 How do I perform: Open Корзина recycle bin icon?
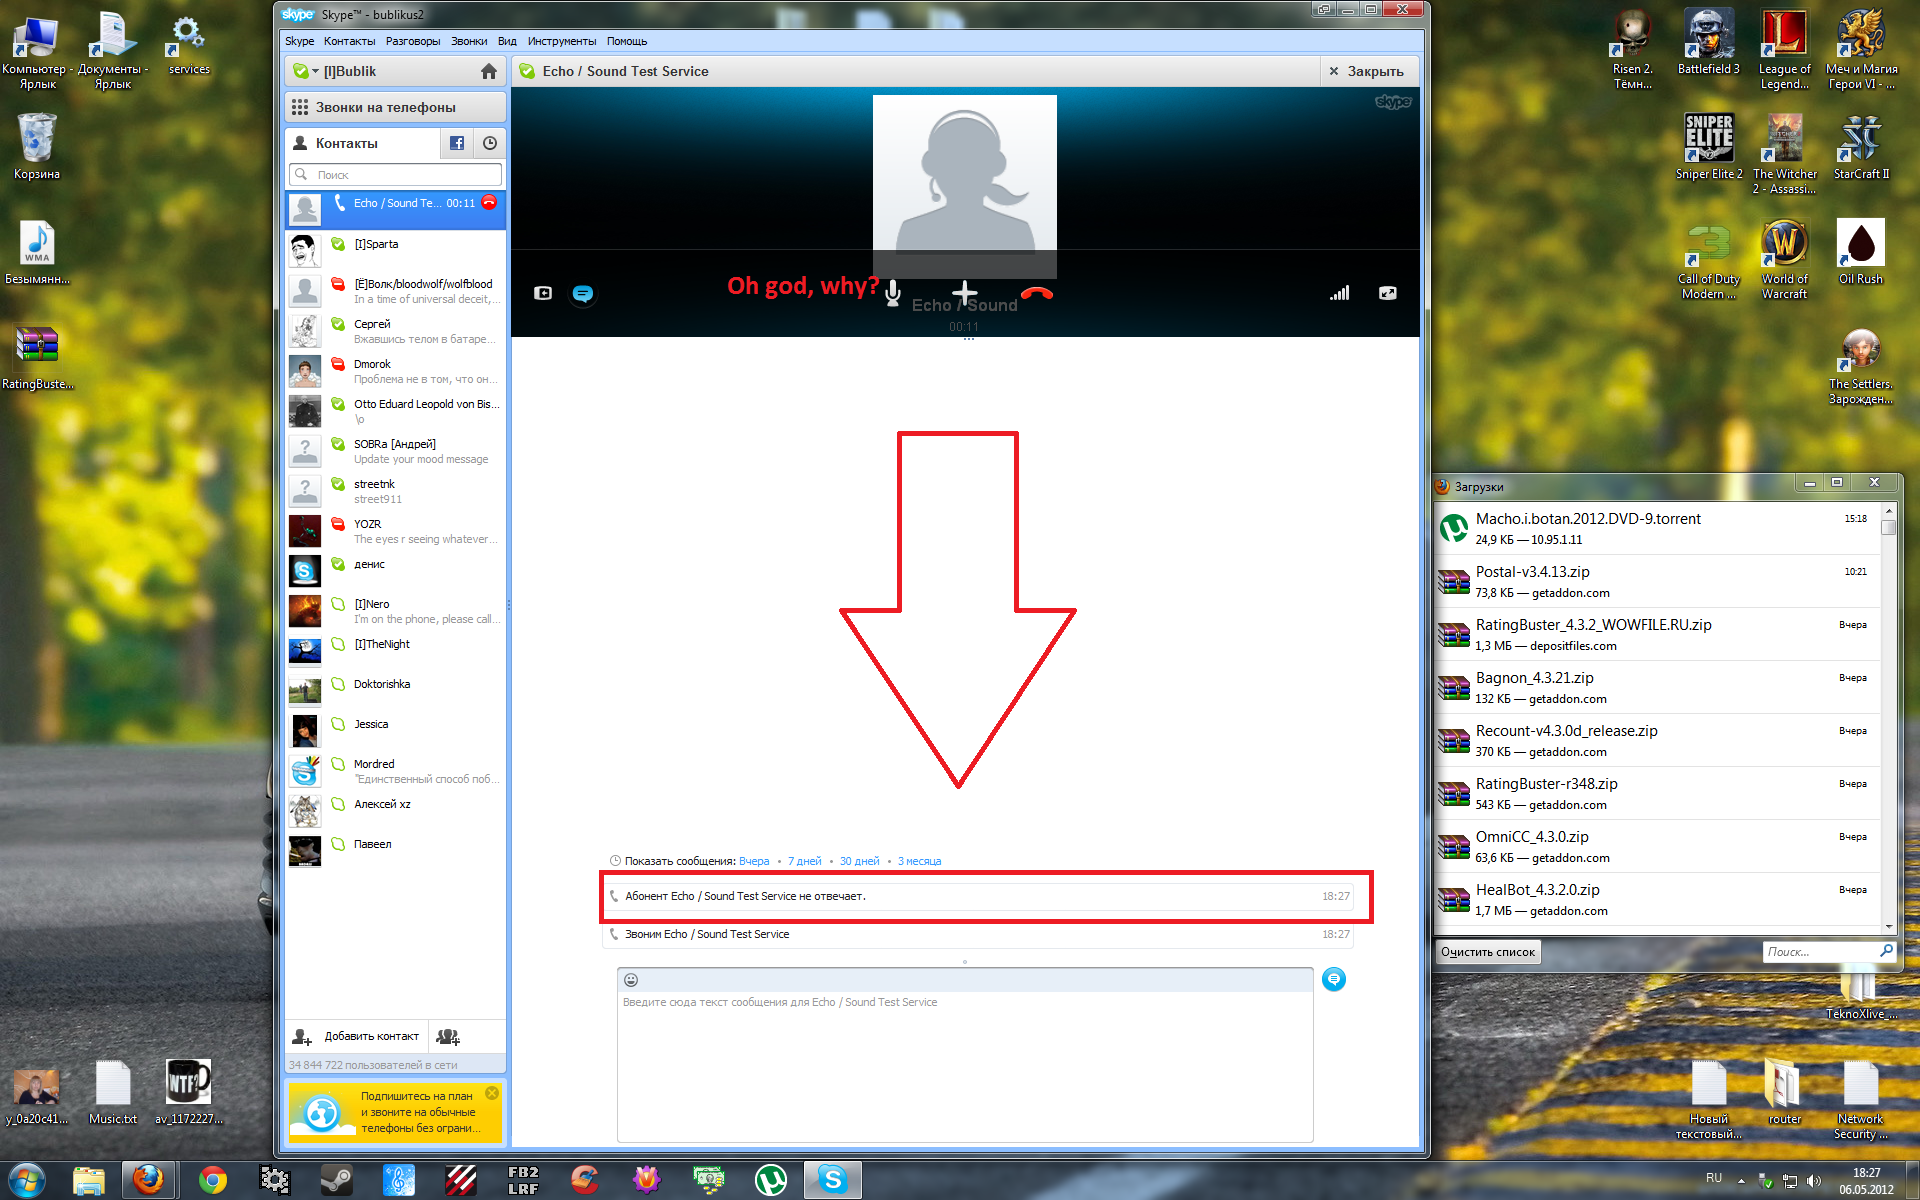[37, 147]
